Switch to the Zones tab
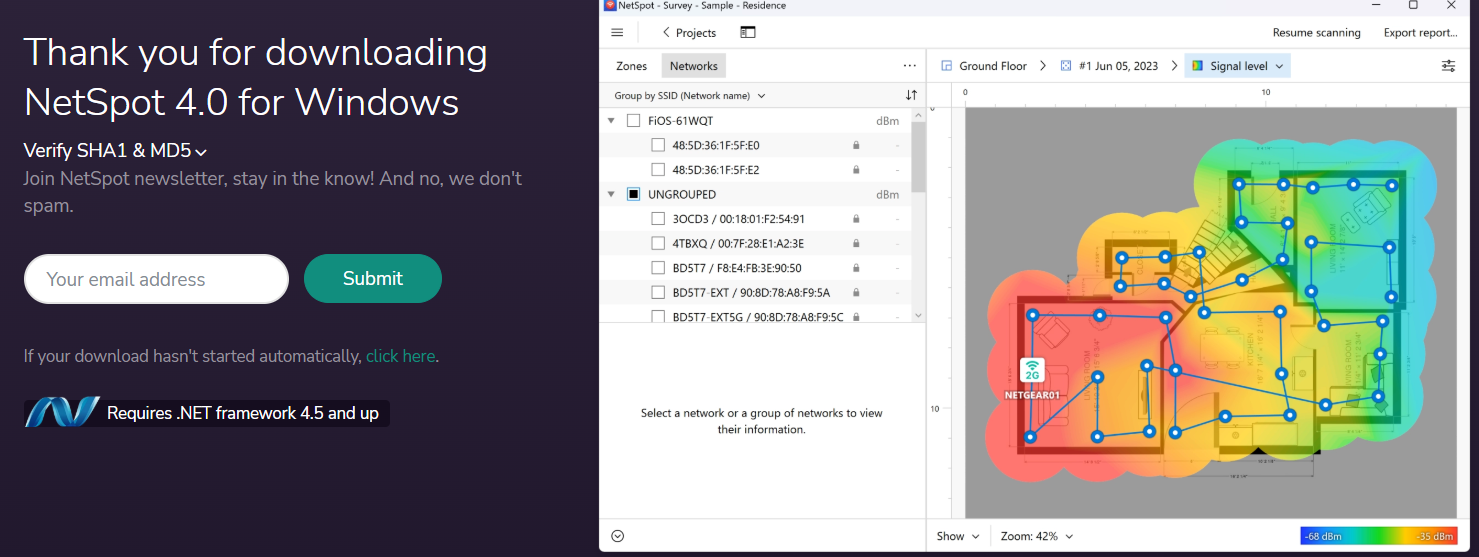 (x=632, y=66)
